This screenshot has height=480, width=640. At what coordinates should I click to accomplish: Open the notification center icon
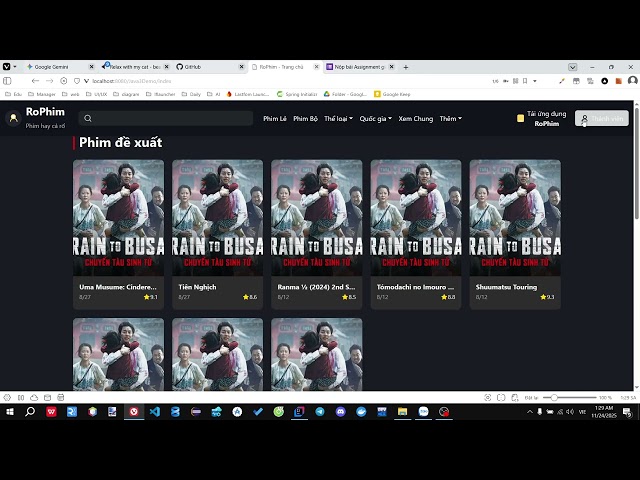tap(628, 412)
